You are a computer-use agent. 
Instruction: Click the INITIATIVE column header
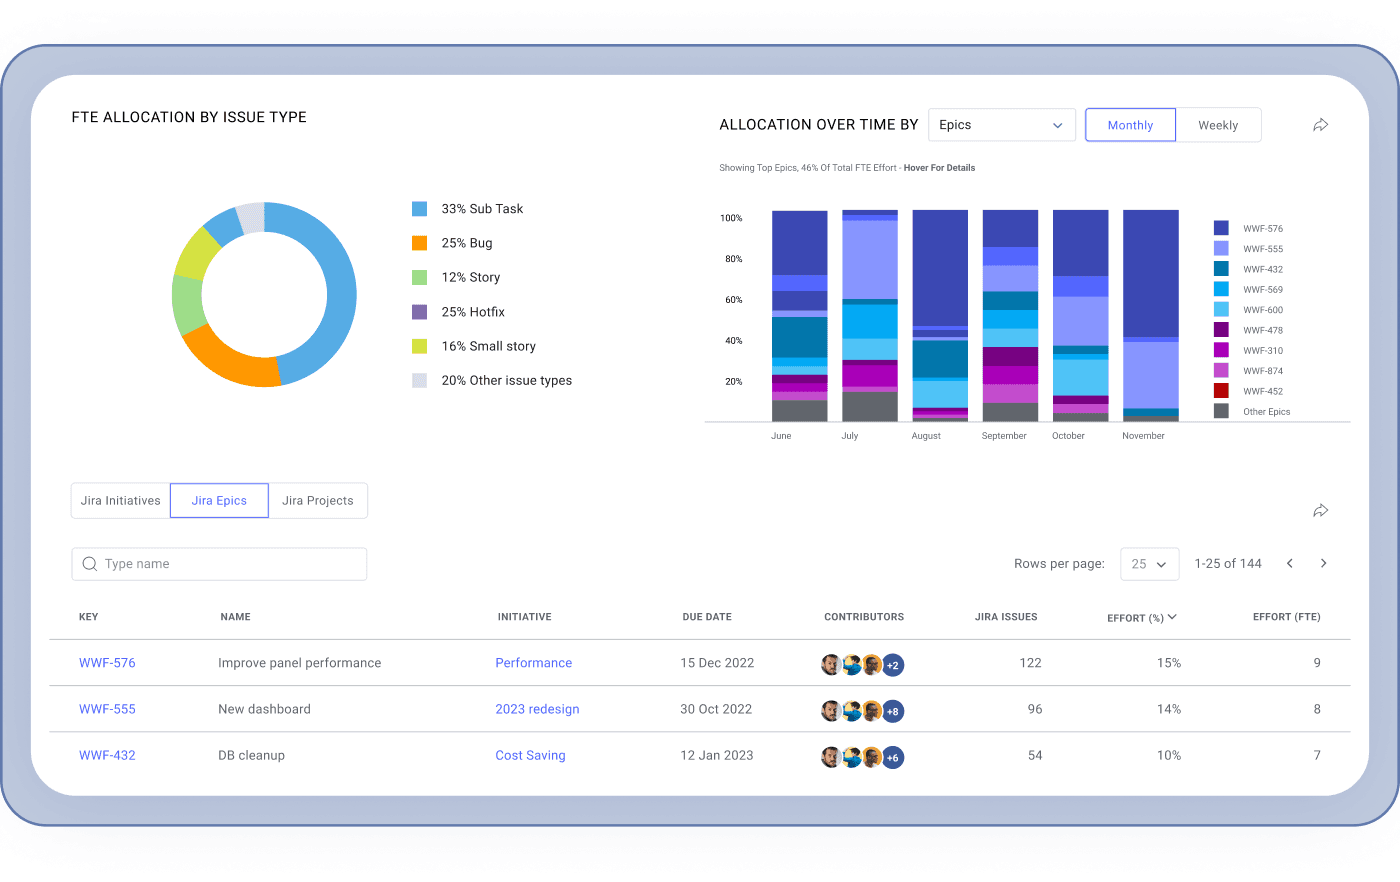coord(525,617)
